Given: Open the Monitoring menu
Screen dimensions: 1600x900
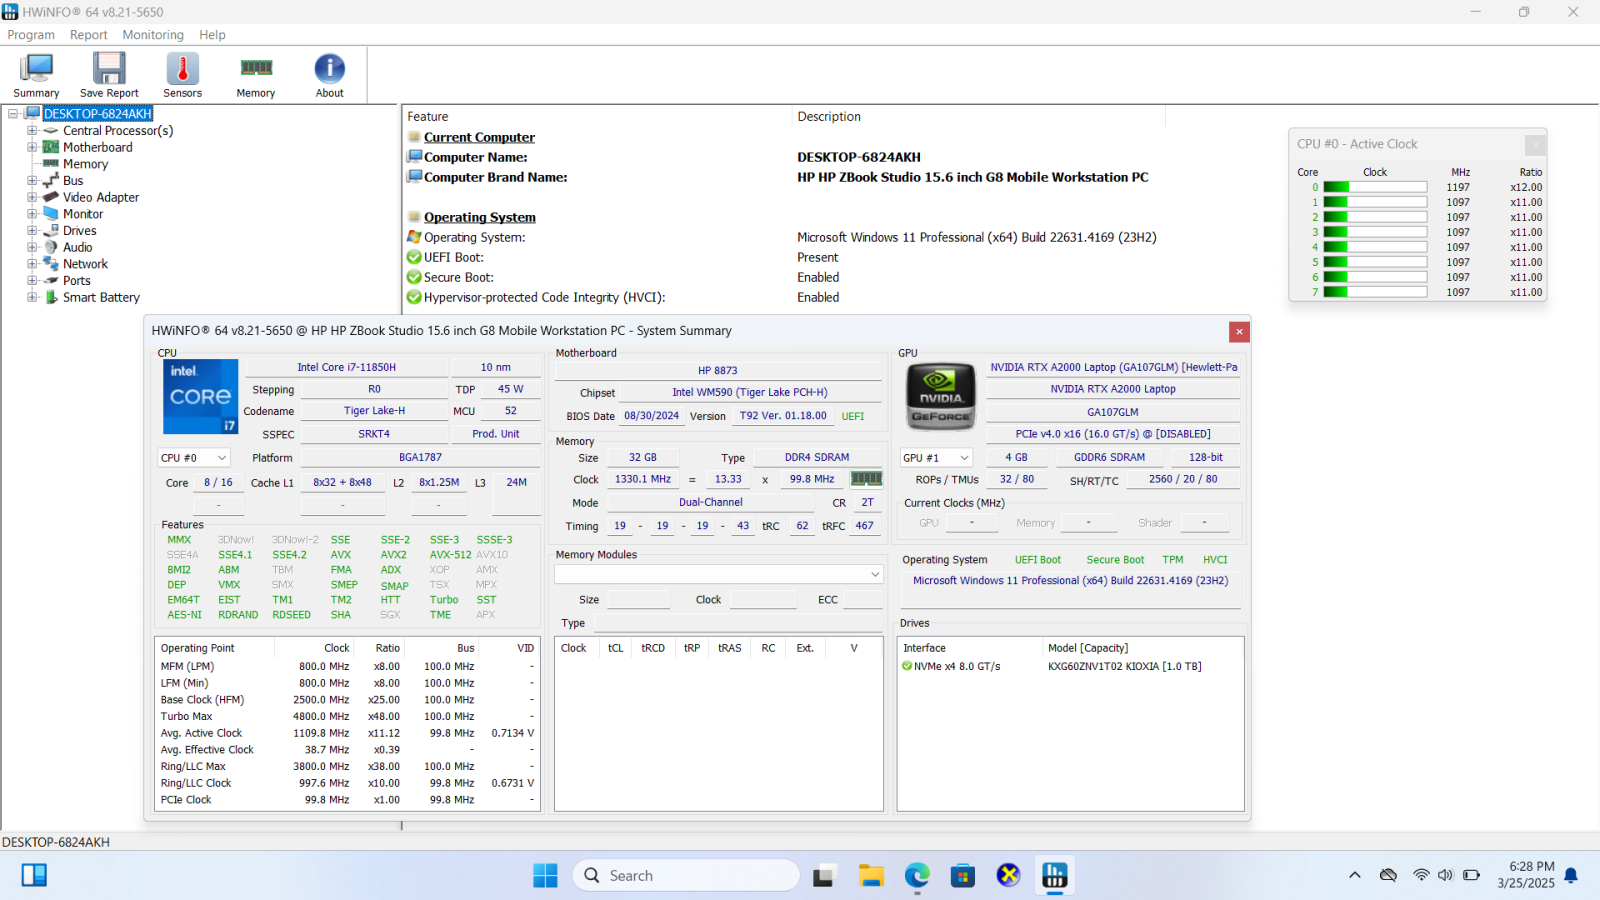Looking at the screenshot, I should pos(153,35).
